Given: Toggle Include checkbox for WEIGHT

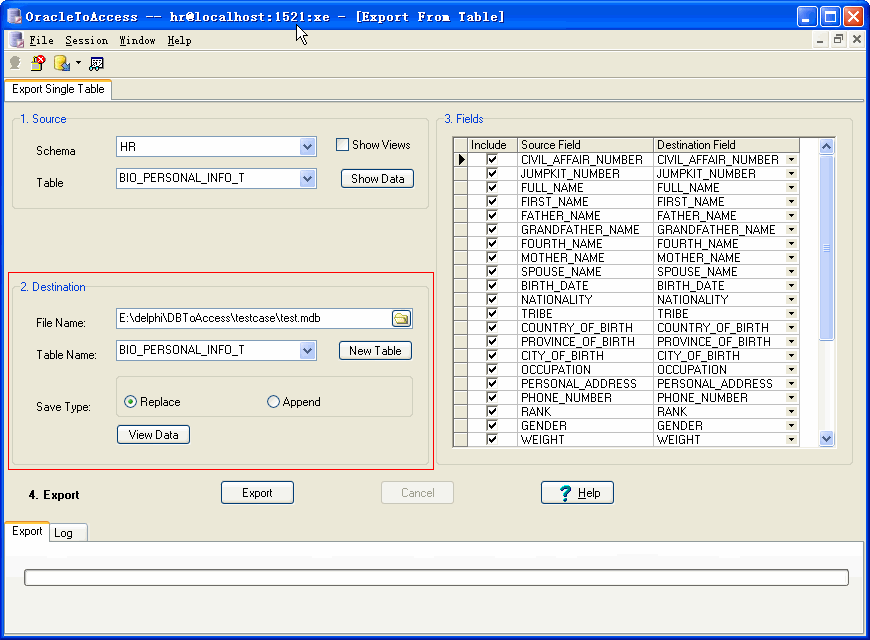Looking at the screenshot, I should 492,440.
